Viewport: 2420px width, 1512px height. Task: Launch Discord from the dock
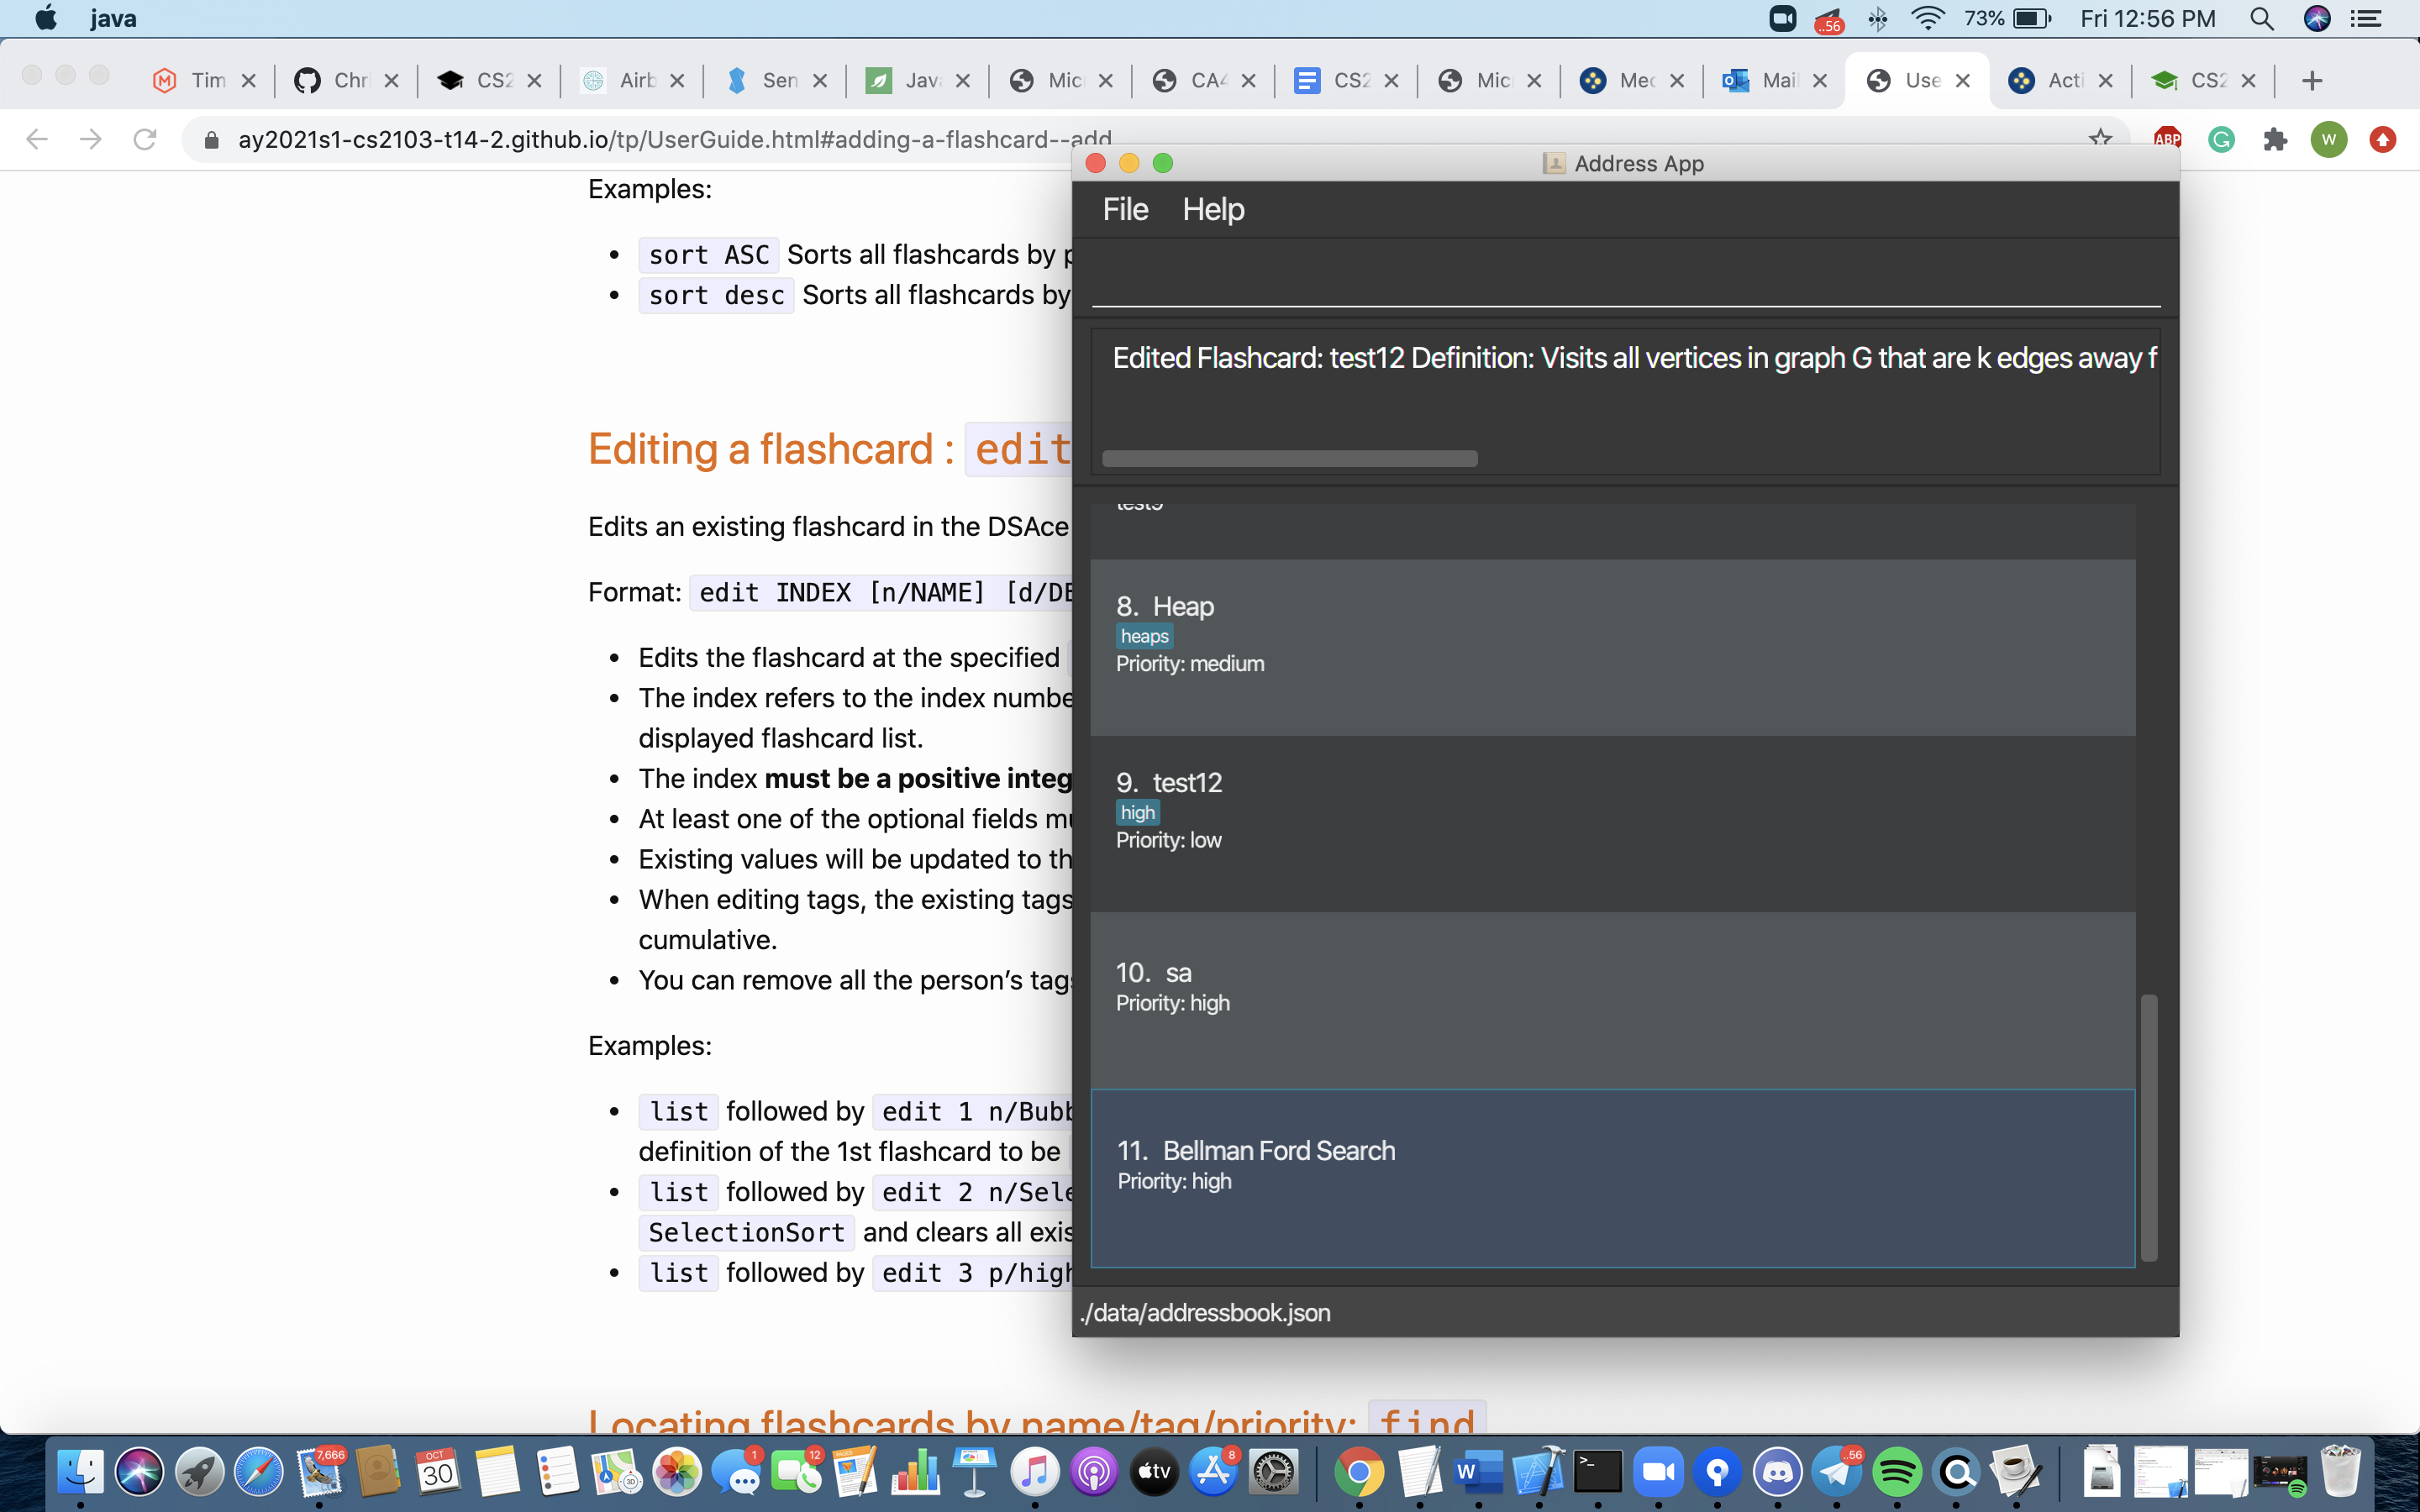1777,1472
